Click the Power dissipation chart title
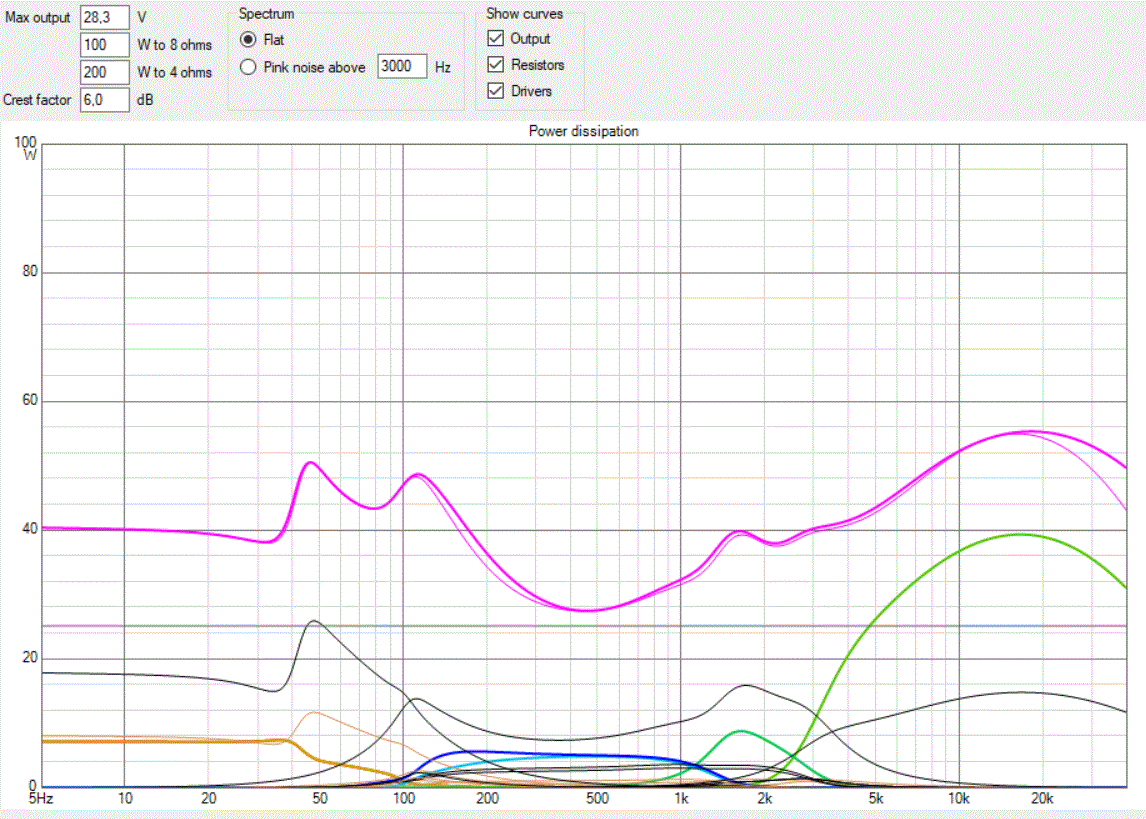1146x819 pixels. [x=583, y=131]
